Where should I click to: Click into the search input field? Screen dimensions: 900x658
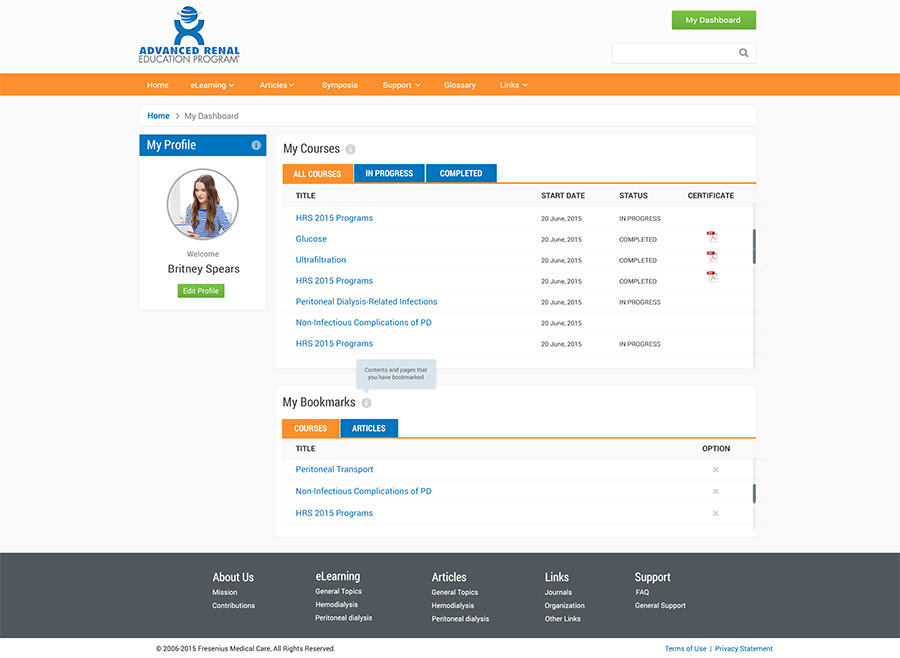(x=673, y=53)
